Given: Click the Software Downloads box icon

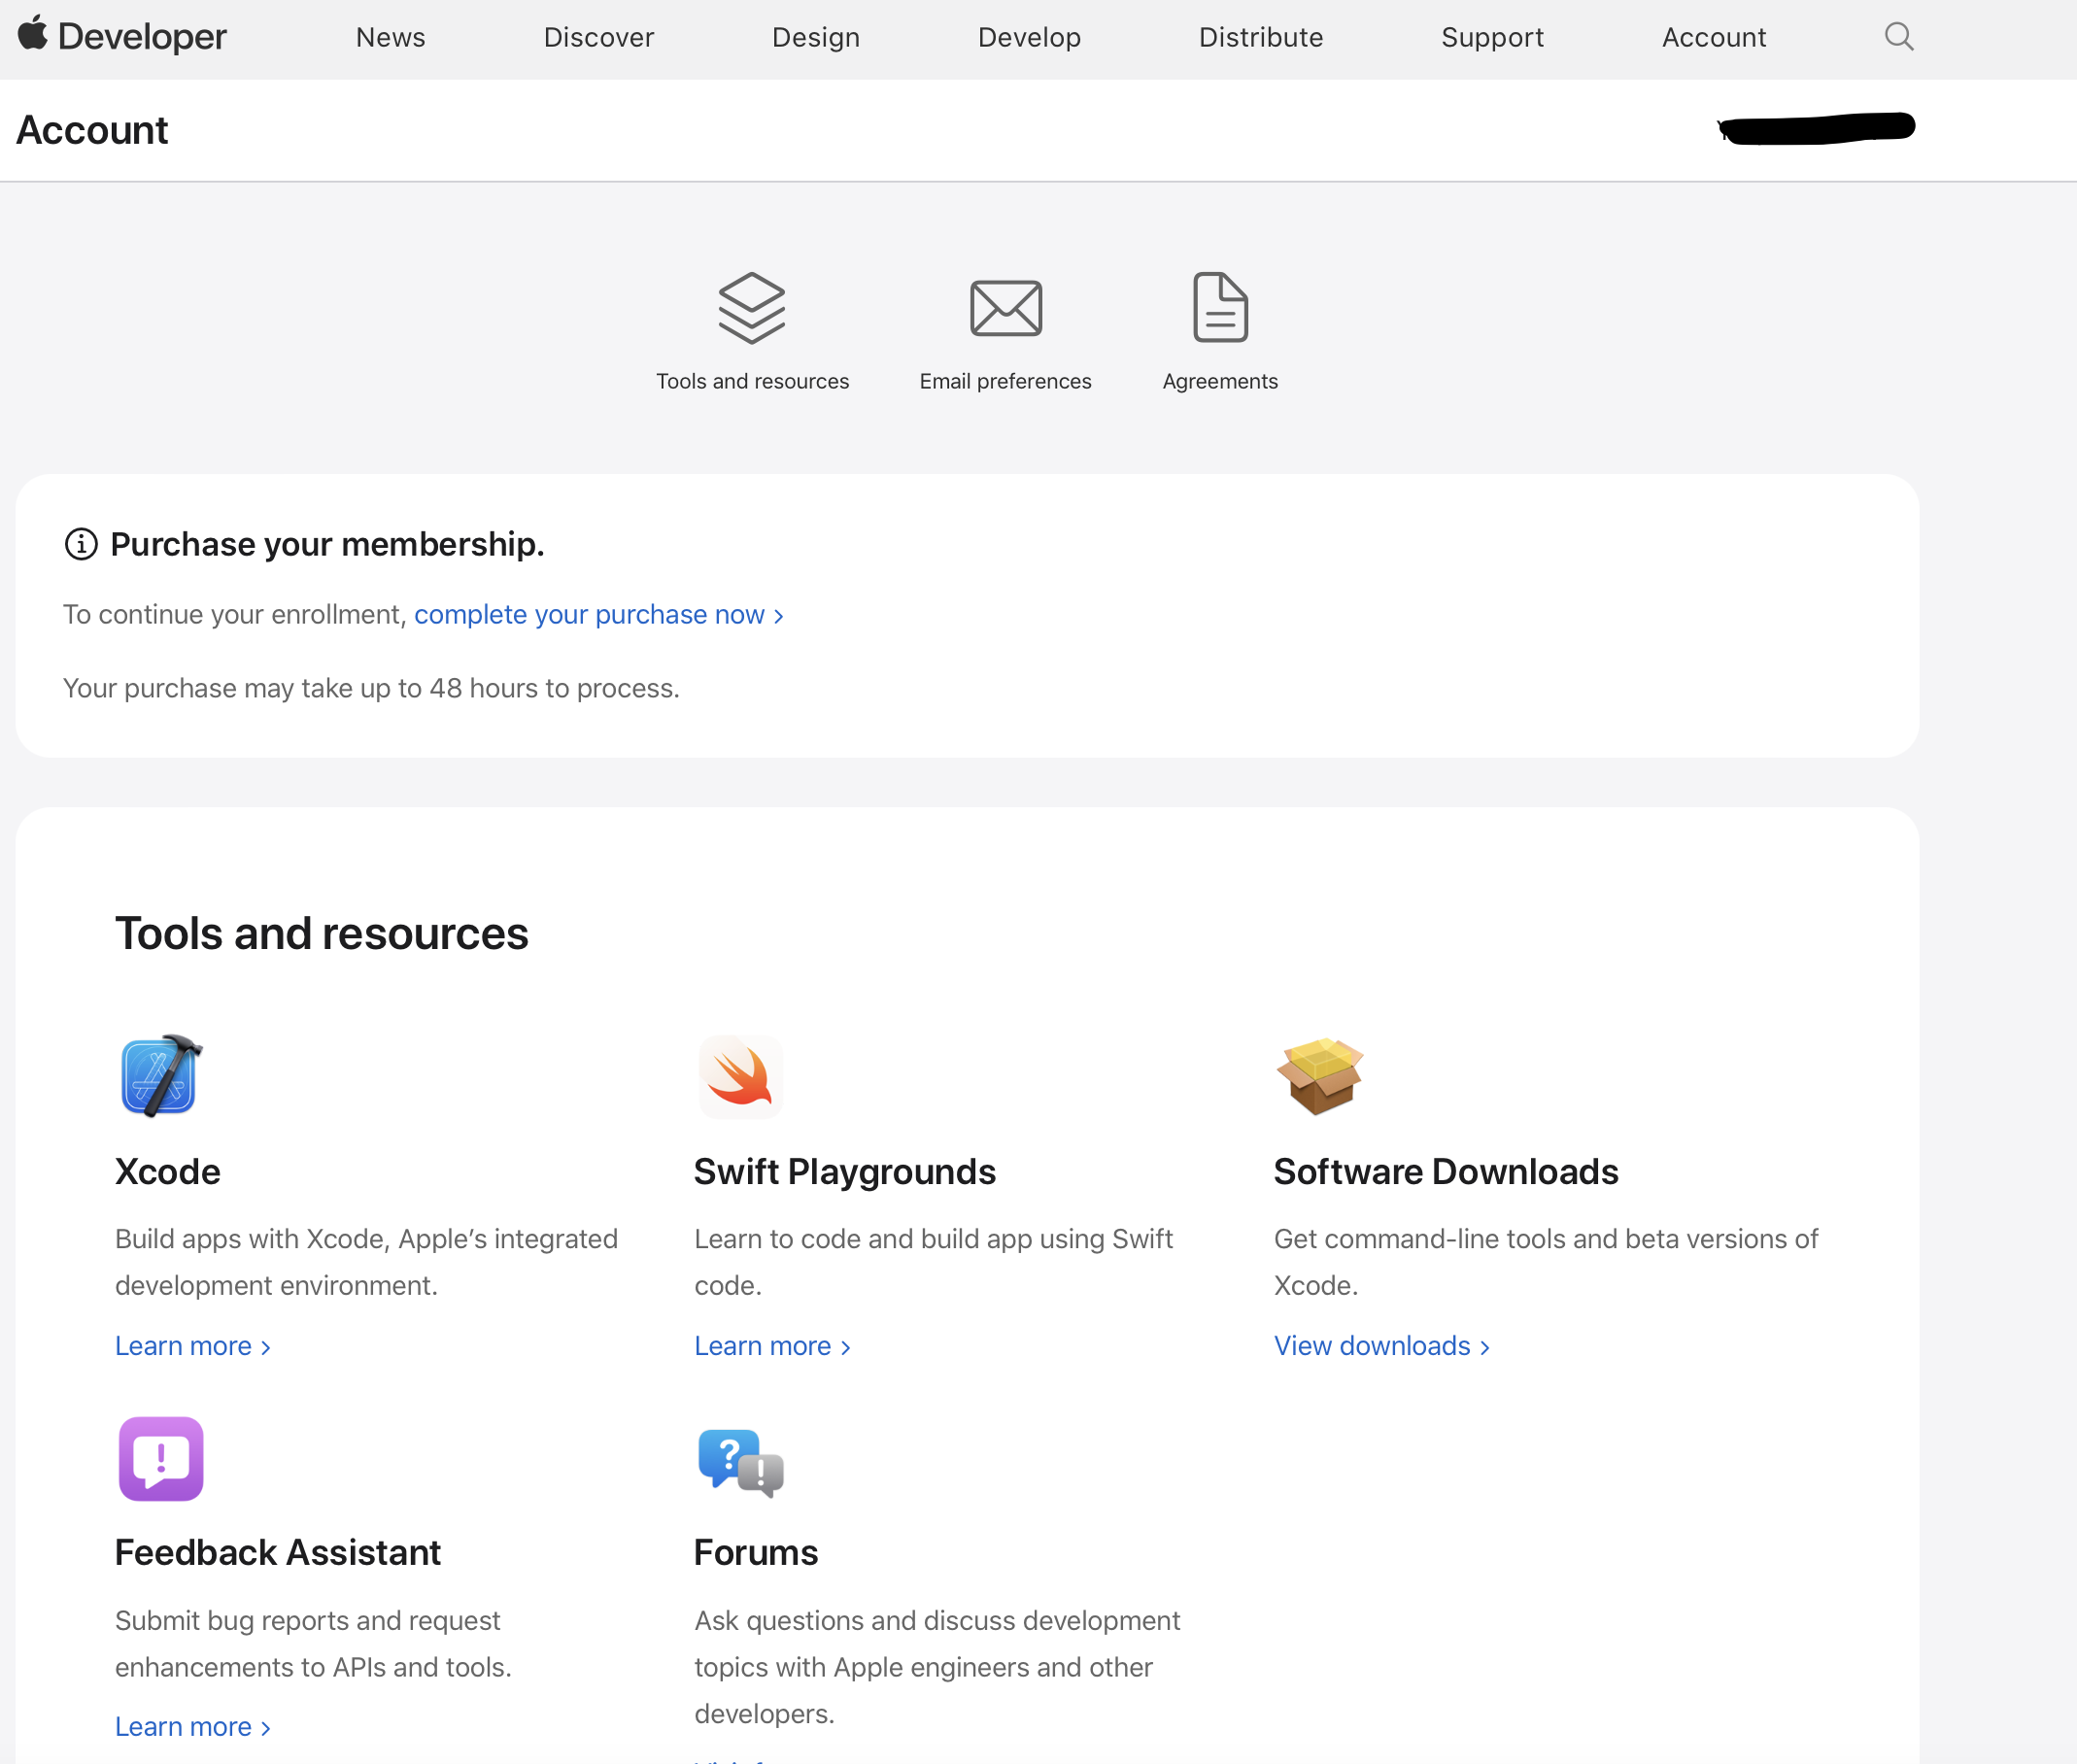Looking at the screenshot, I should [1320, 1076].
